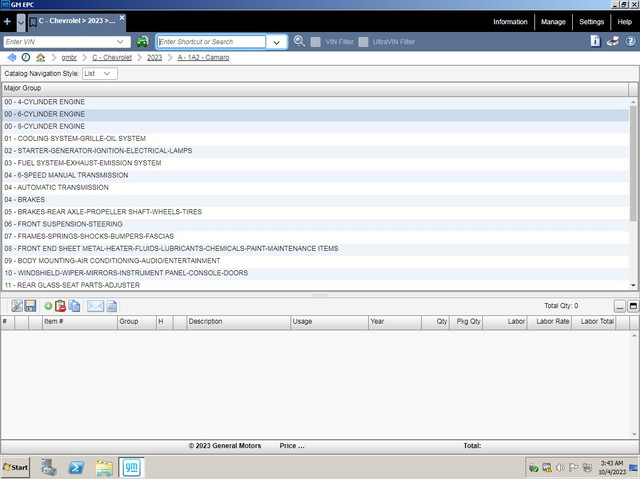Click the magnifying glass search icon
The height and width of the screenshot is (479, 640).
299,41
